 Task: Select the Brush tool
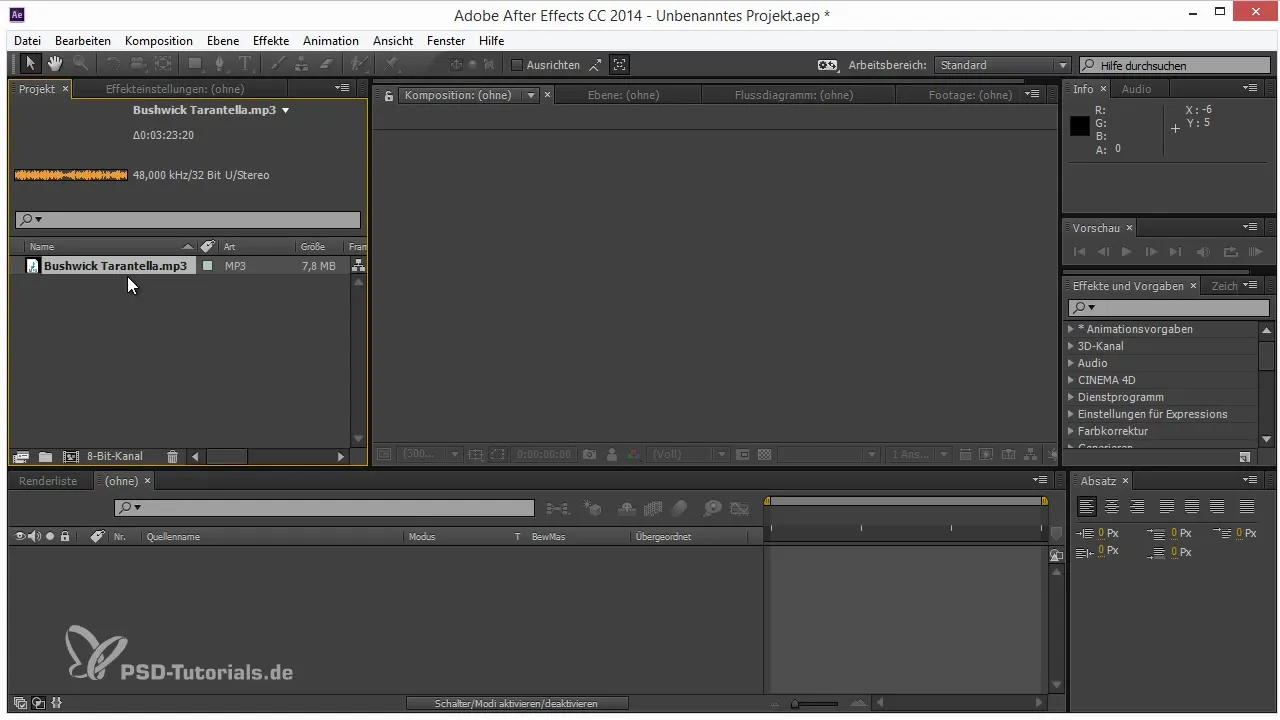pos(279,64)
